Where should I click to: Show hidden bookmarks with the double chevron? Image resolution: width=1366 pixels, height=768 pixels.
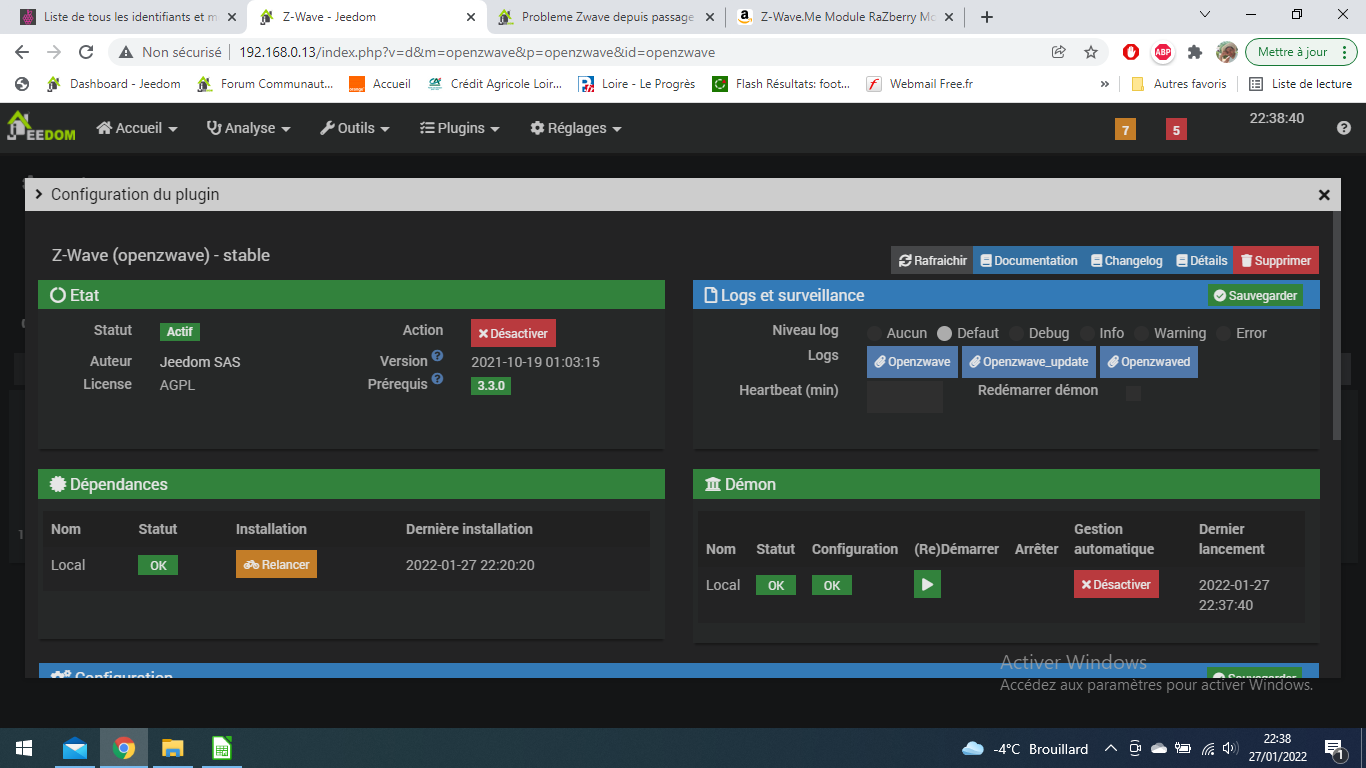[1105, 84]
